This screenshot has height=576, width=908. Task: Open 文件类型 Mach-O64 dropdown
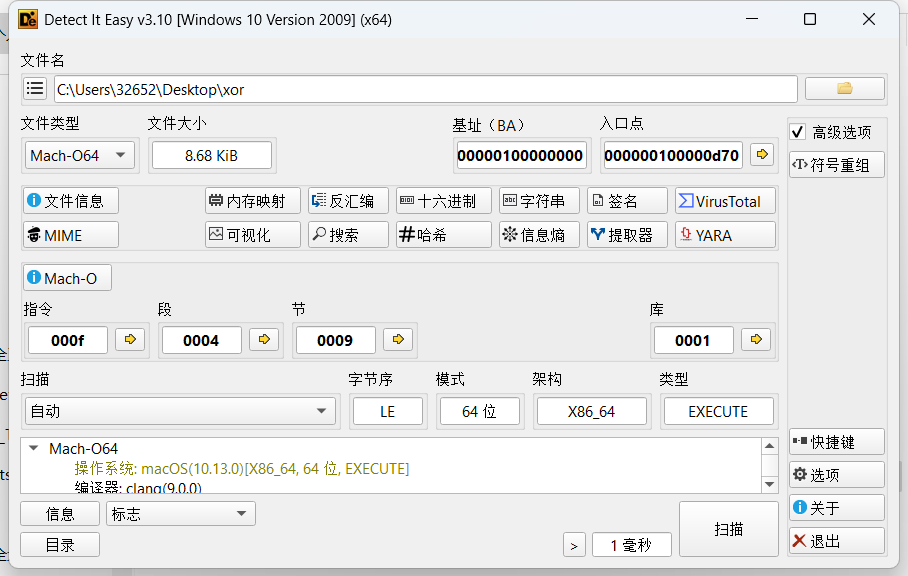[x=79, y=155]
